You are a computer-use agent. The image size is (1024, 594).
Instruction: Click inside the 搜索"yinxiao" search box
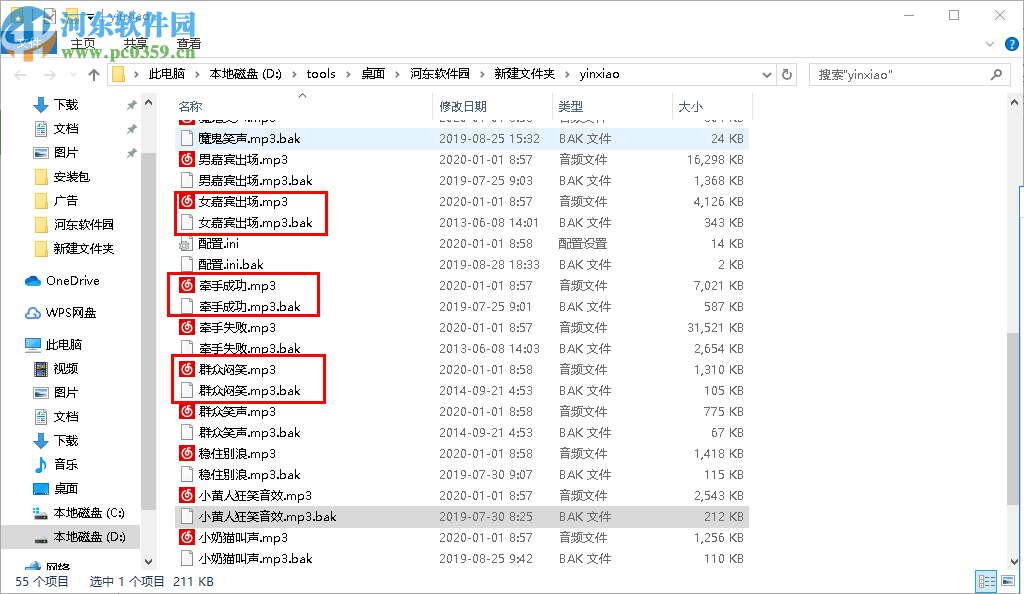pos(900,73)
